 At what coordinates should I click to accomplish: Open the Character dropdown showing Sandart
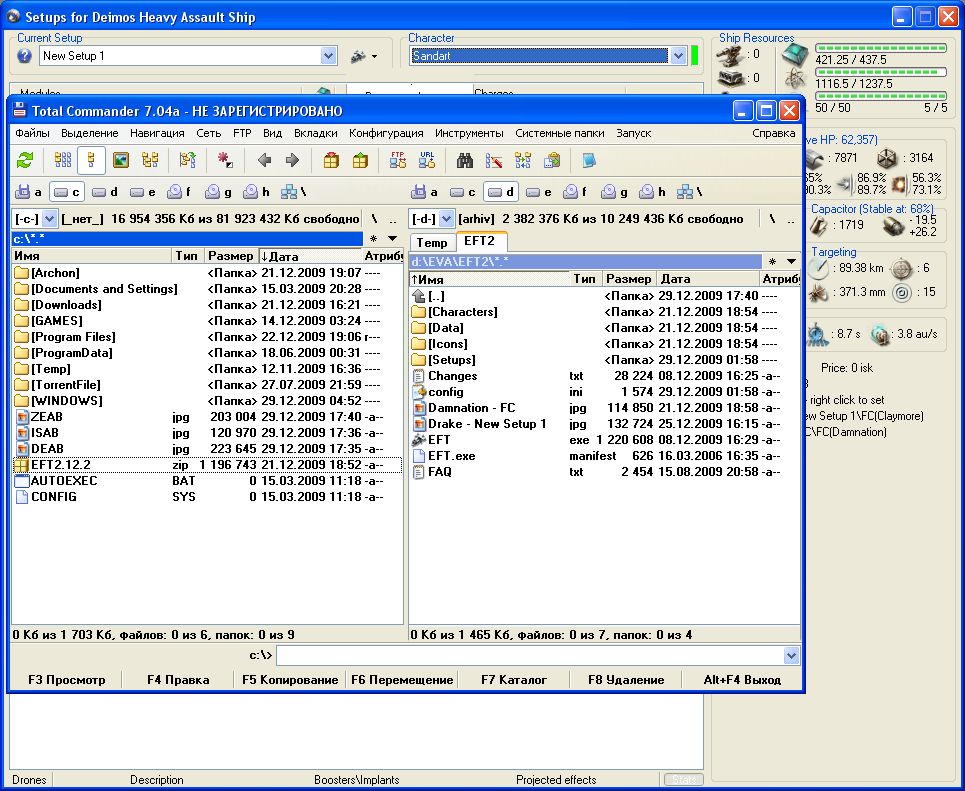click(x=678, y=56)
